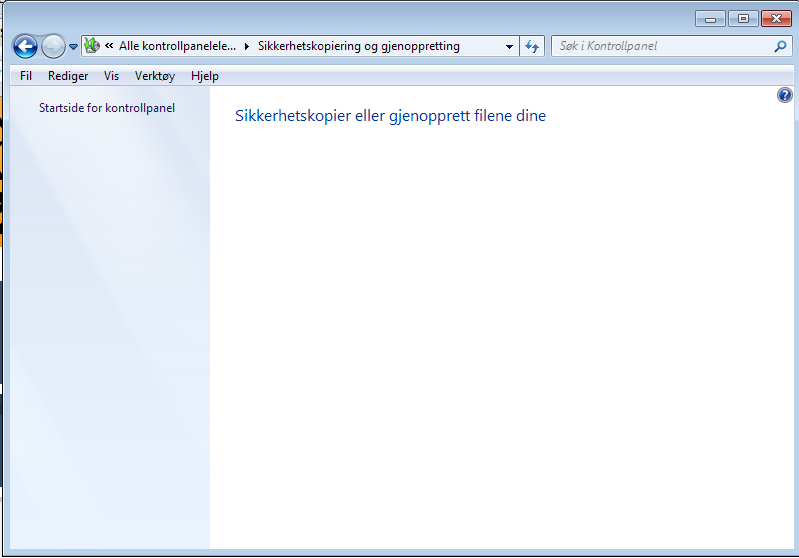Maximize the Control Panel window
This screenshot has height=558, width=799.
click(x=743, y=19)
